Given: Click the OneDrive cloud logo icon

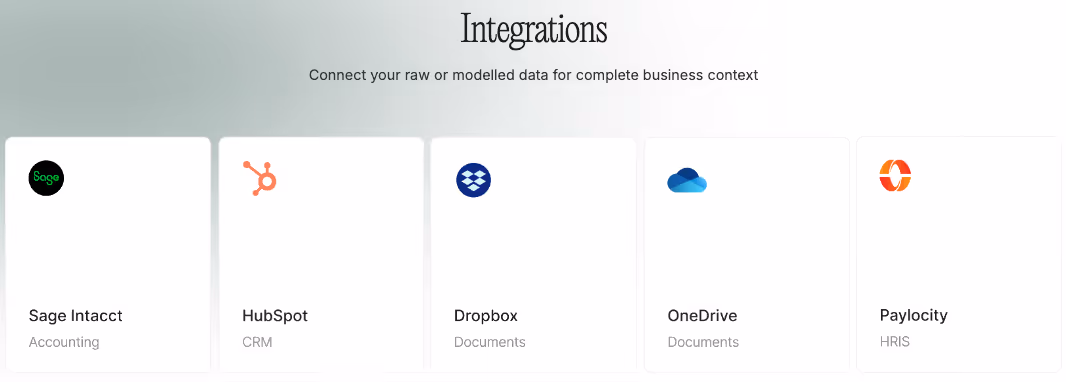Looking at the screenshot, I should (687, 180).
